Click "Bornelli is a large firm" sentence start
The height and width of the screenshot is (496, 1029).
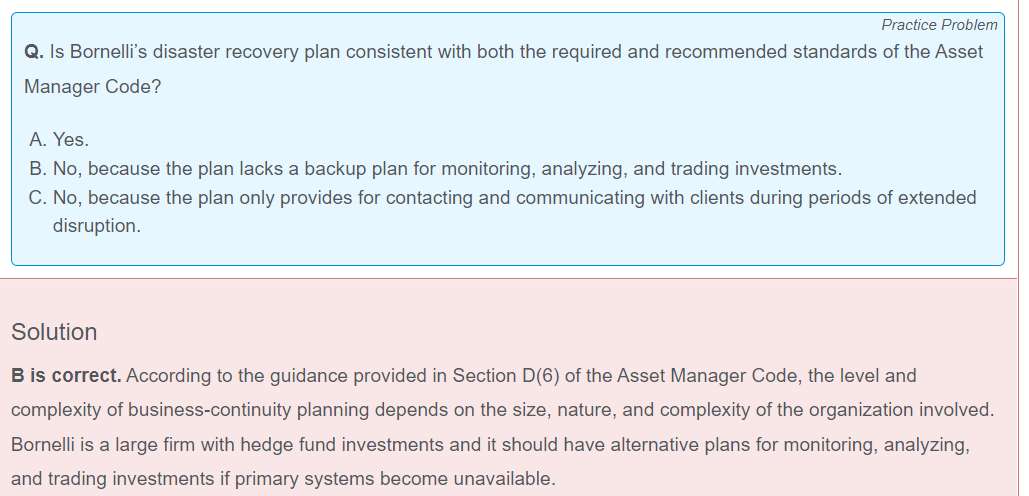pyautogui.click(x=103, y=444)
